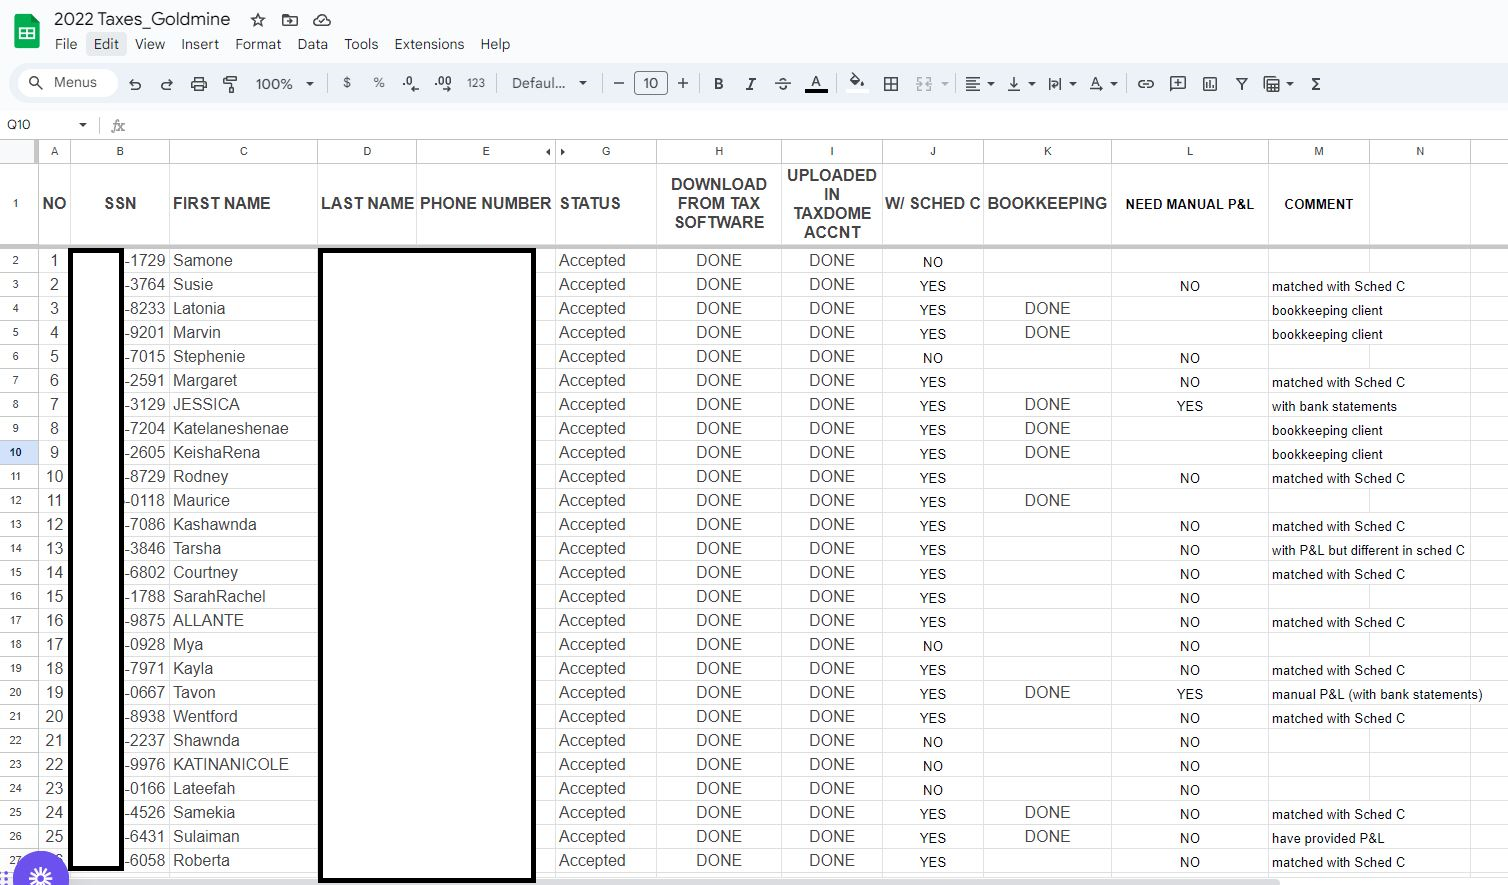
Task: Apply strikethrough formatting
Action: [x=783, y=84]
